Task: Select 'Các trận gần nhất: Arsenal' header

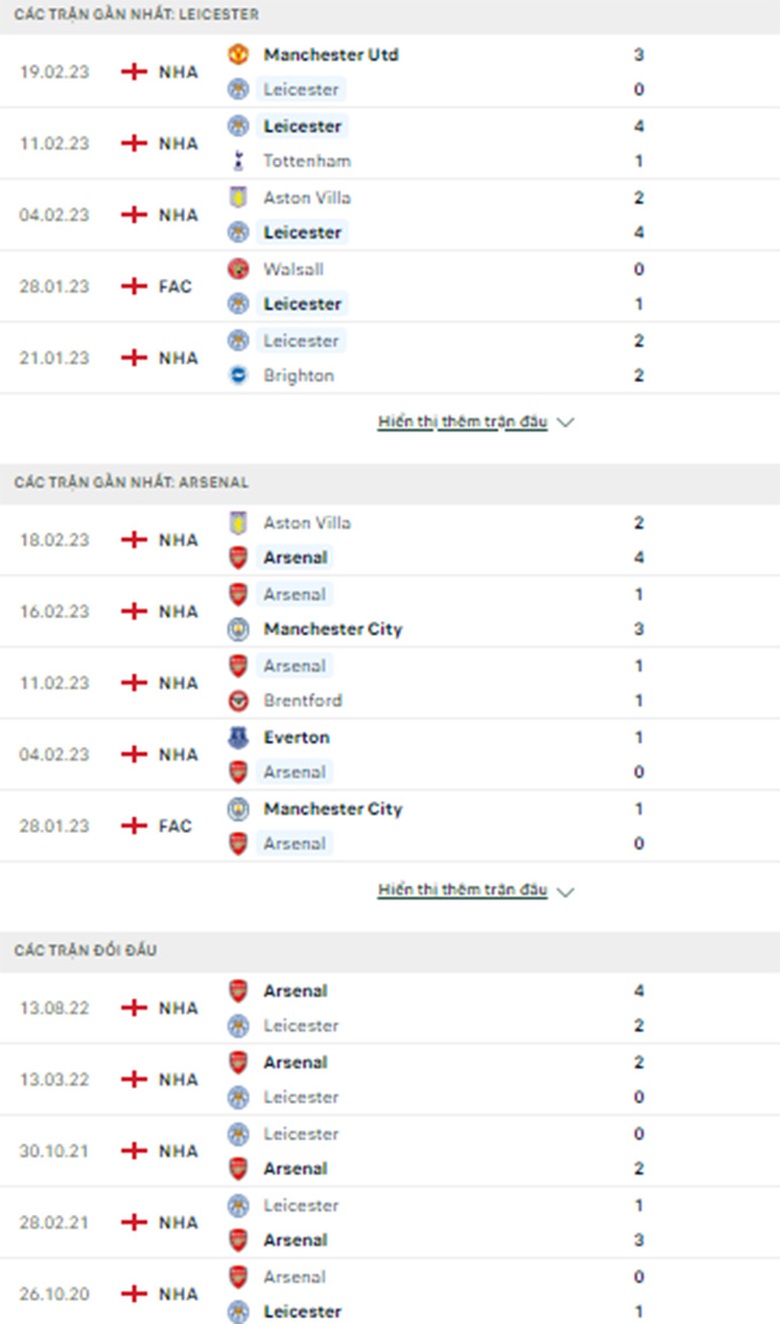Action: click(132, 482)
